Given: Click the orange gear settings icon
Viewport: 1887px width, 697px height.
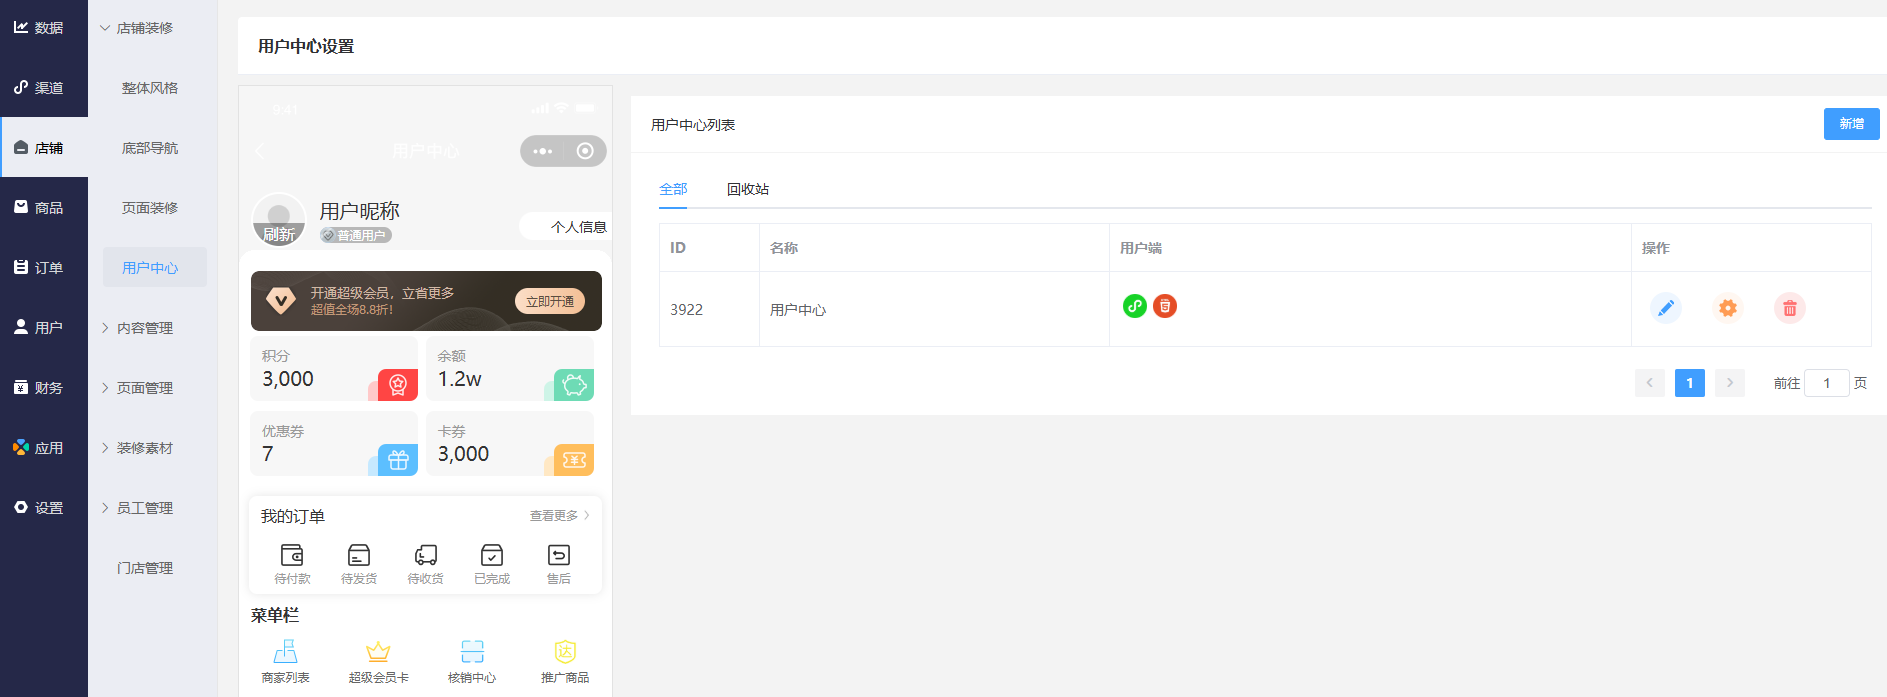Looking at the screenshot, I should [x=1728, y=308].
